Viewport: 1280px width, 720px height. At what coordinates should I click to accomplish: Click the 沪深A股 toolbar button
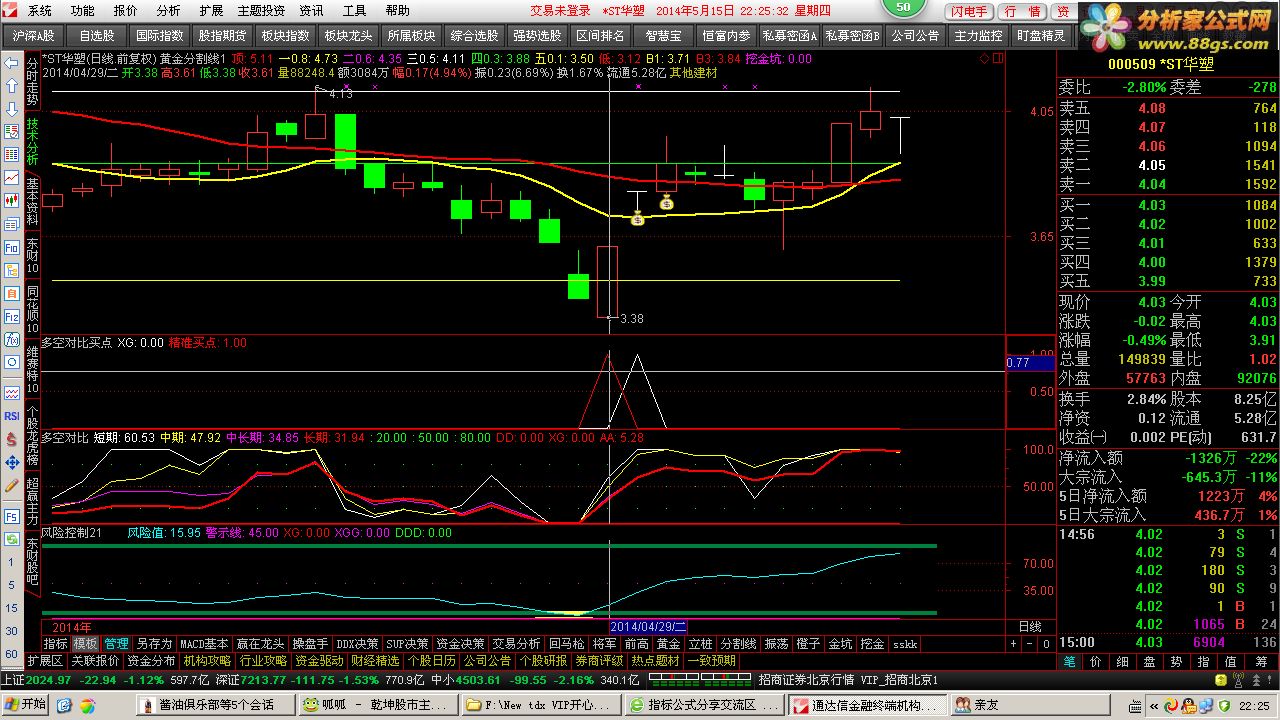pos(33,36)
